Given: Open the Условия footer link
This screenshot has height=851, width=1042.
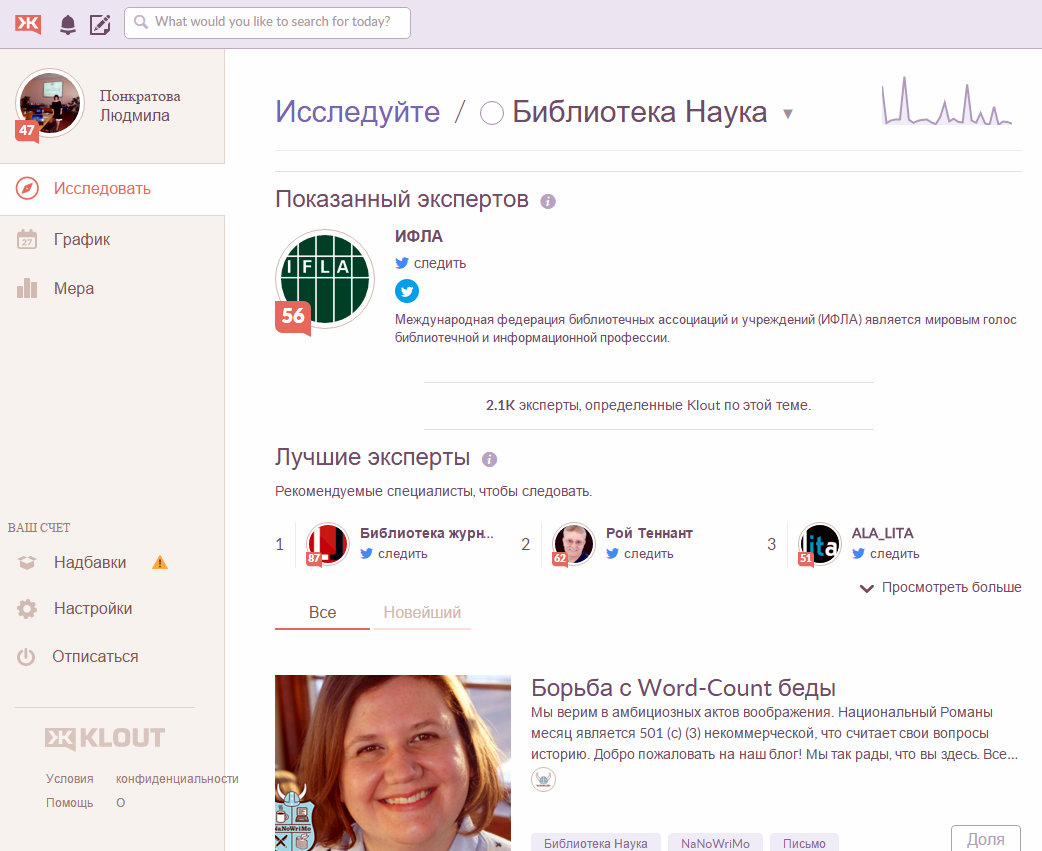Looking at the screenshot, I should (x=70, y=779).
